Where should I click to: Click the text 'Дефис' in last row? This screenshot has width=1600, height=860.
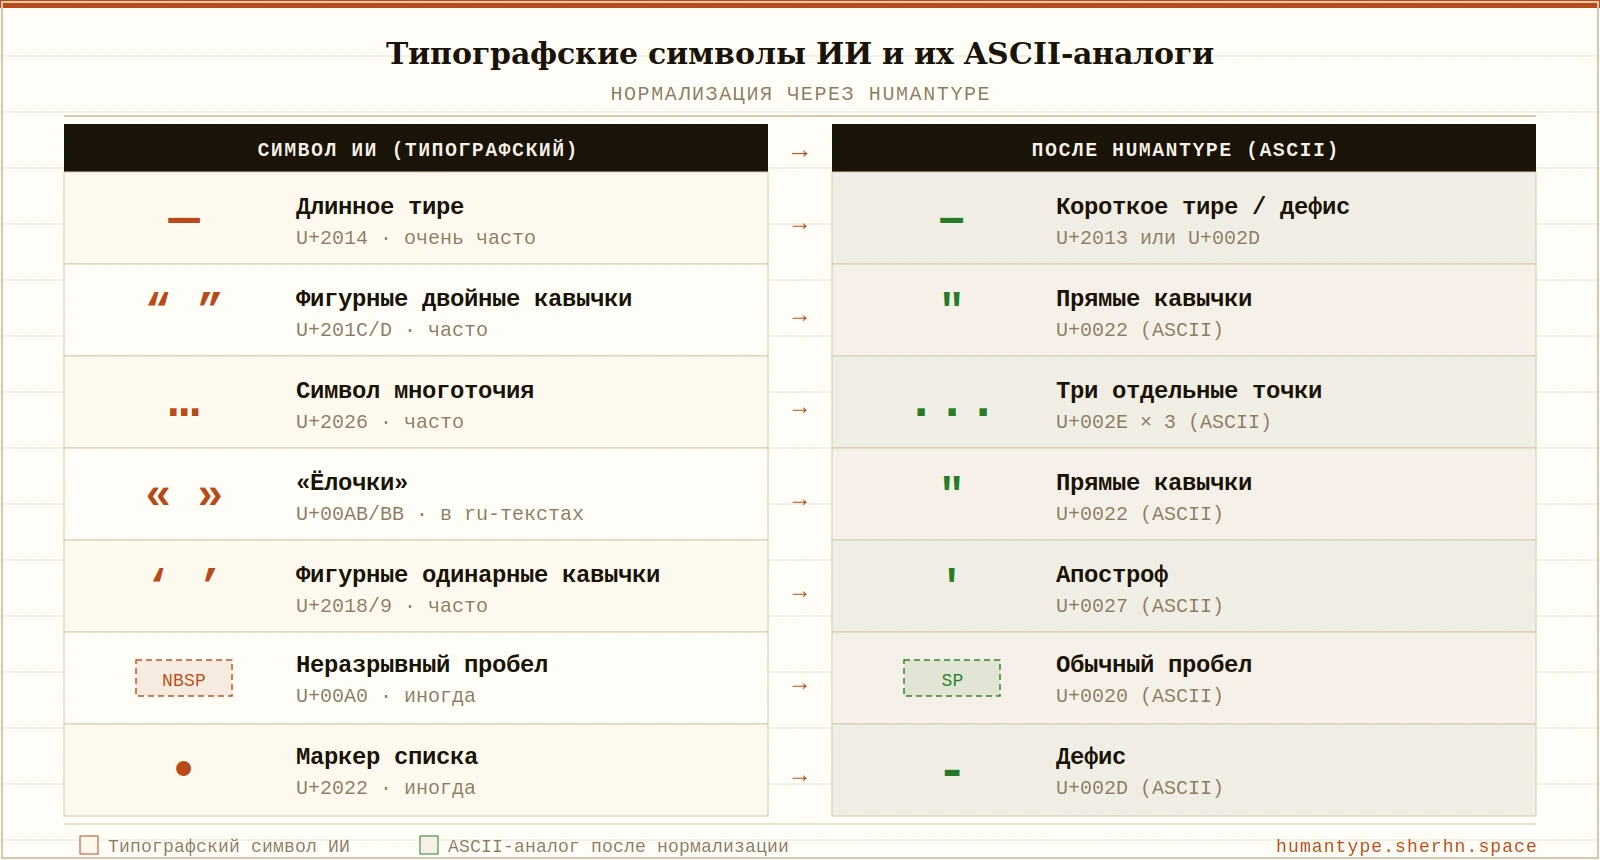click(x=1091, y=756)
